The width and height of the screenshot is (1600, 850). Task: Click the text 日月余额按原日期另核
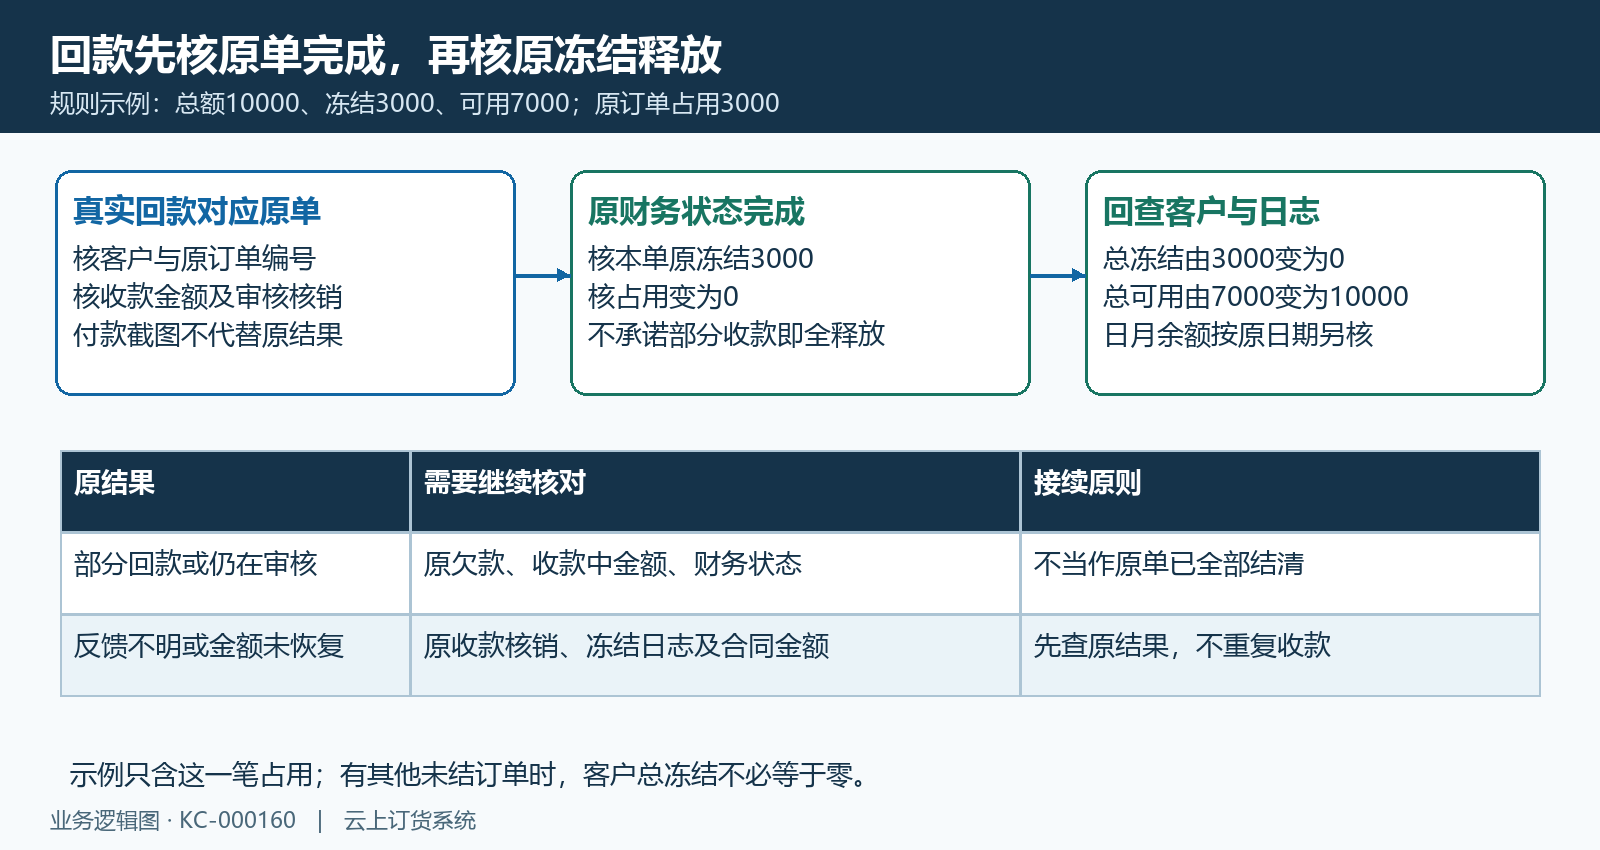coord(1238,334)
